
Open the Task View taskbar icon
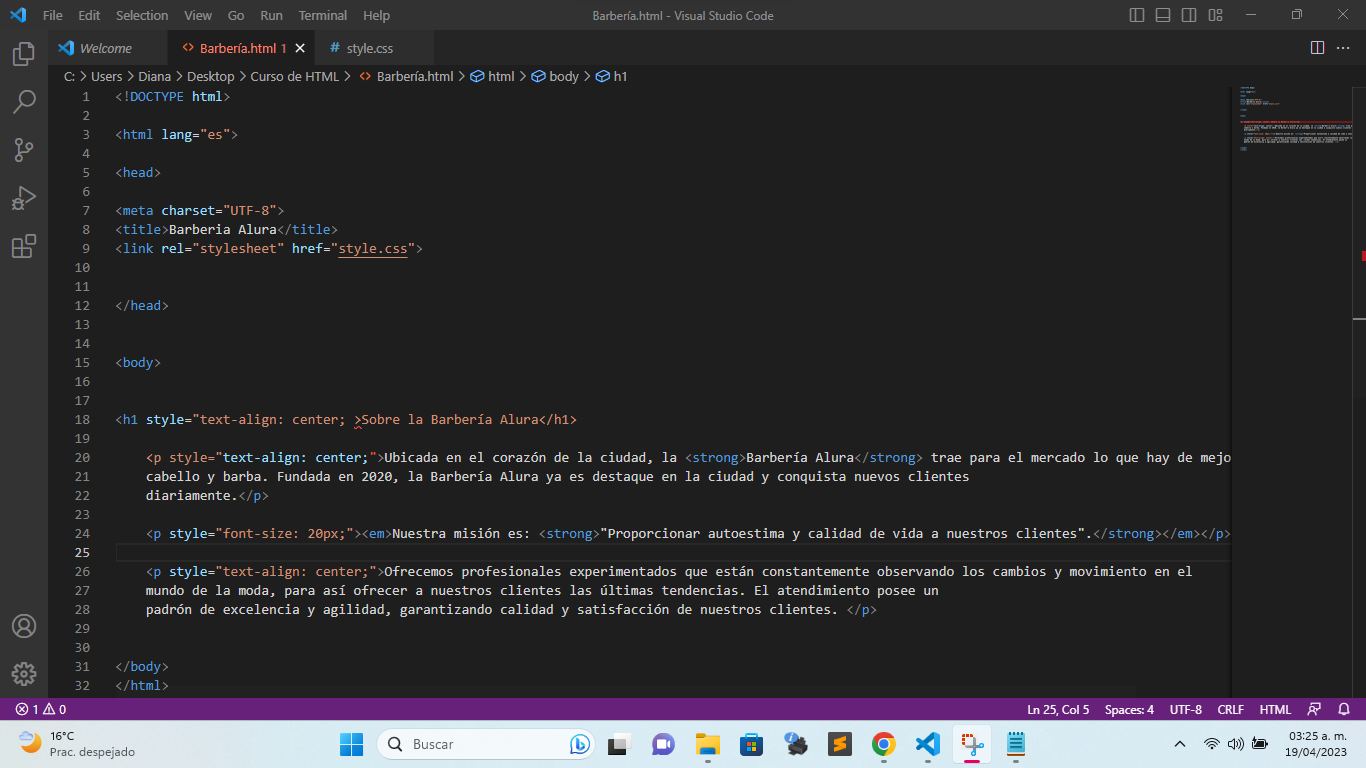pyautogui.click(x=620, y=744)
